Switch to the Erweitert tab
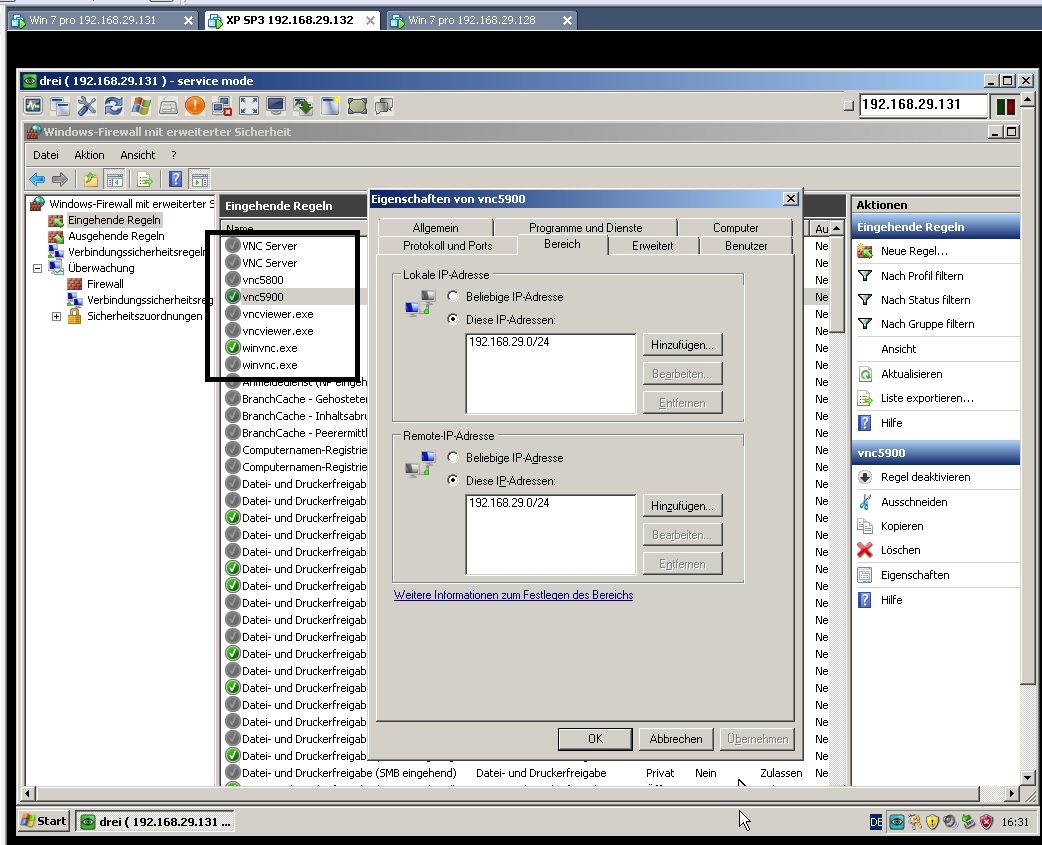 click(x=653, y=246)
